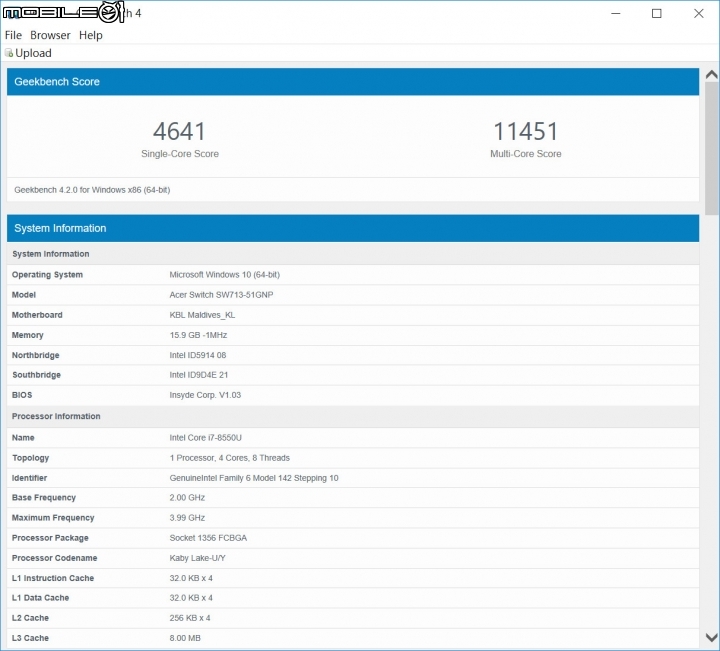Click the Multi-Core Score label
Viewport: 720px width, 651px height.
click(526, 154)
